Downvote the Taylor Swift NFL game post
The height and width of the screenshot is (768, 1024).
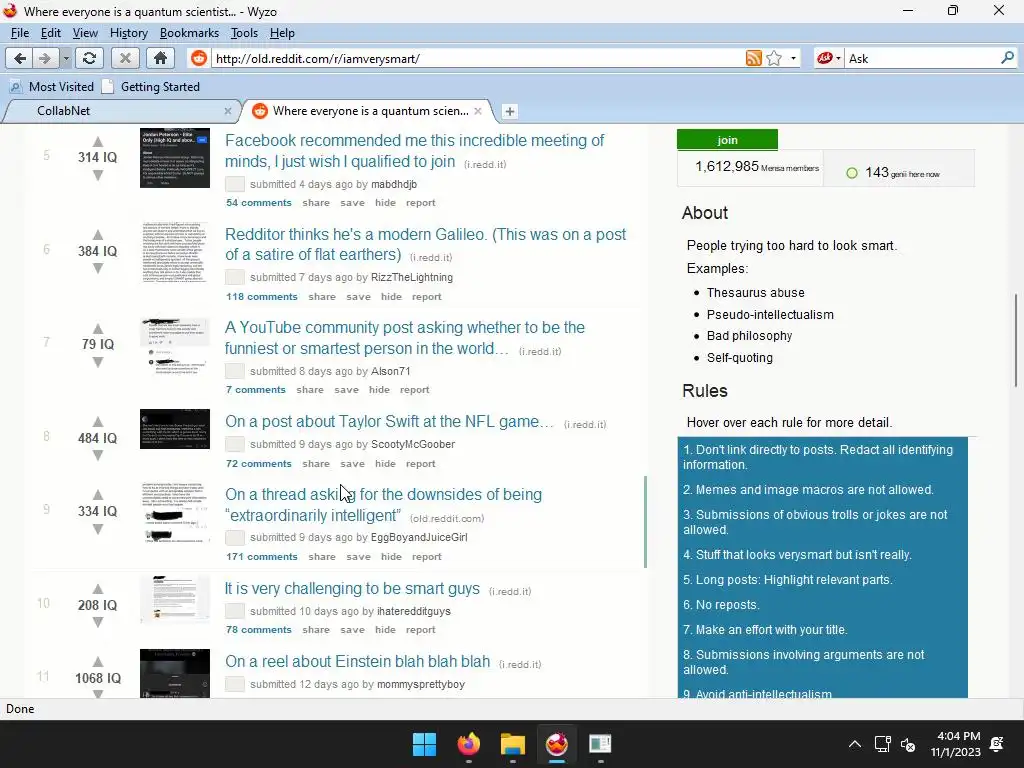coord(97,455)
